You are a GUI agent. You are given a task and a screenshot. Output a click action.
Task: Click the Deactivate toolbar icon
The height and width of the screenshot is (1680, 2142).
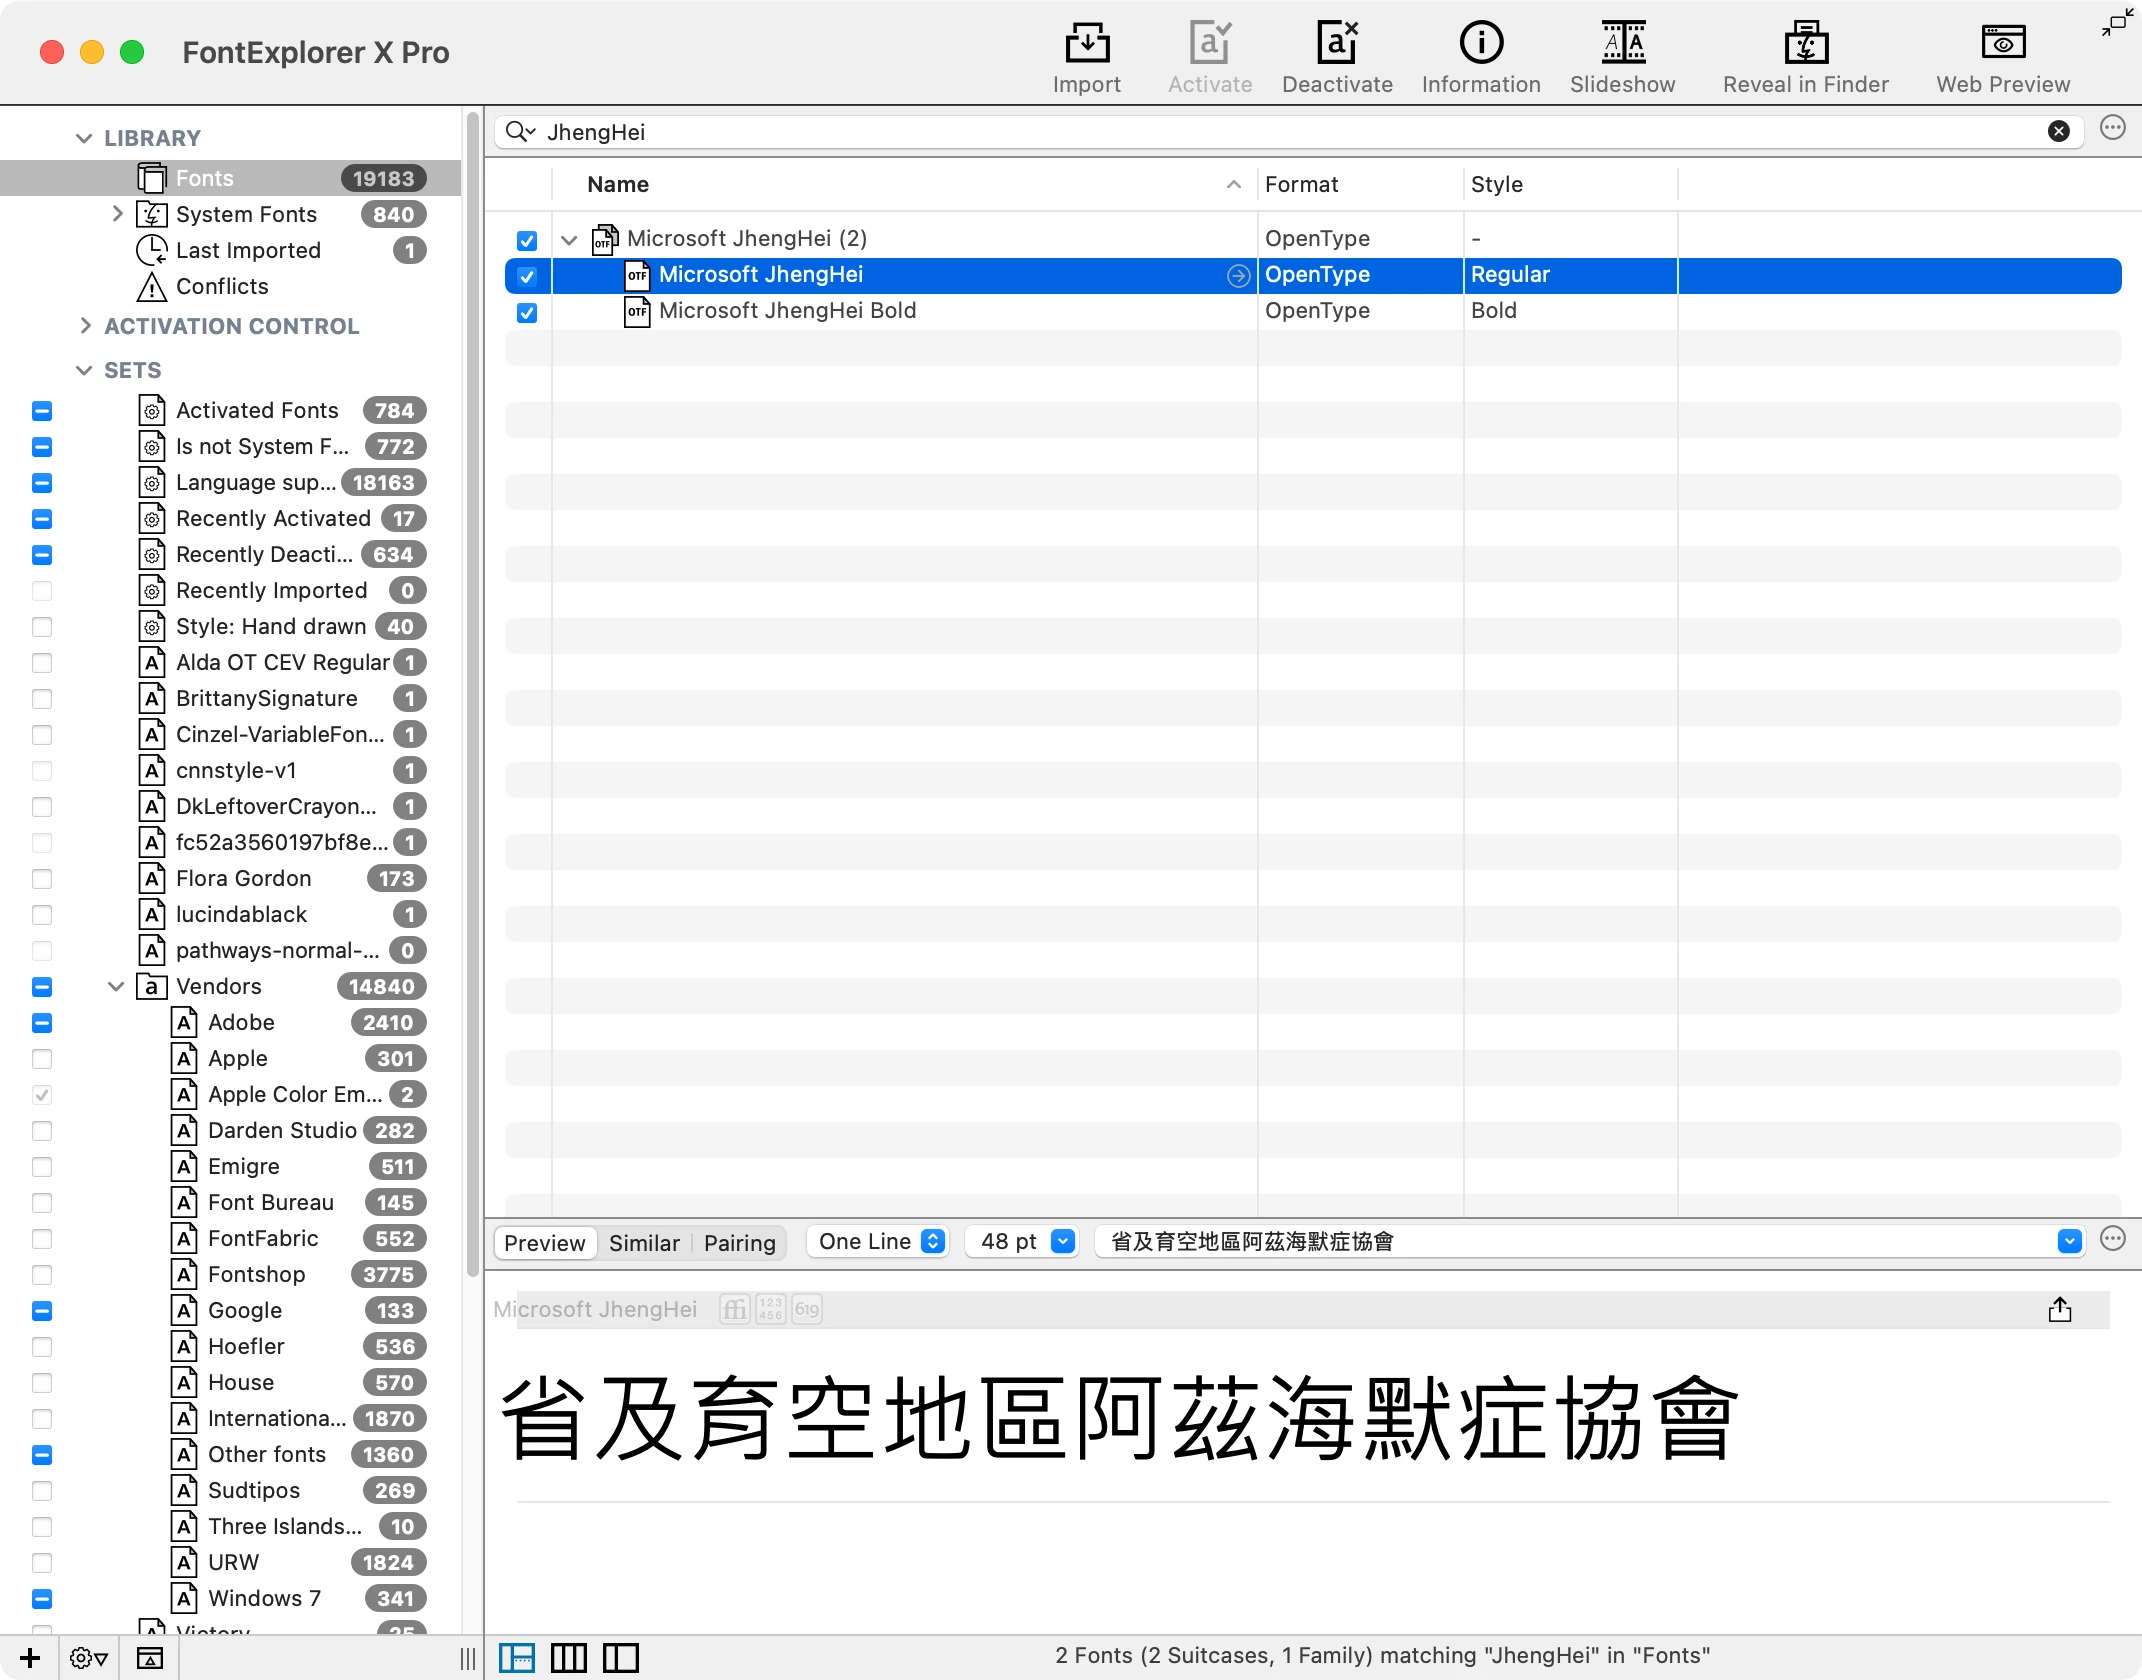pyautogui.click(x=1336, y=43)
